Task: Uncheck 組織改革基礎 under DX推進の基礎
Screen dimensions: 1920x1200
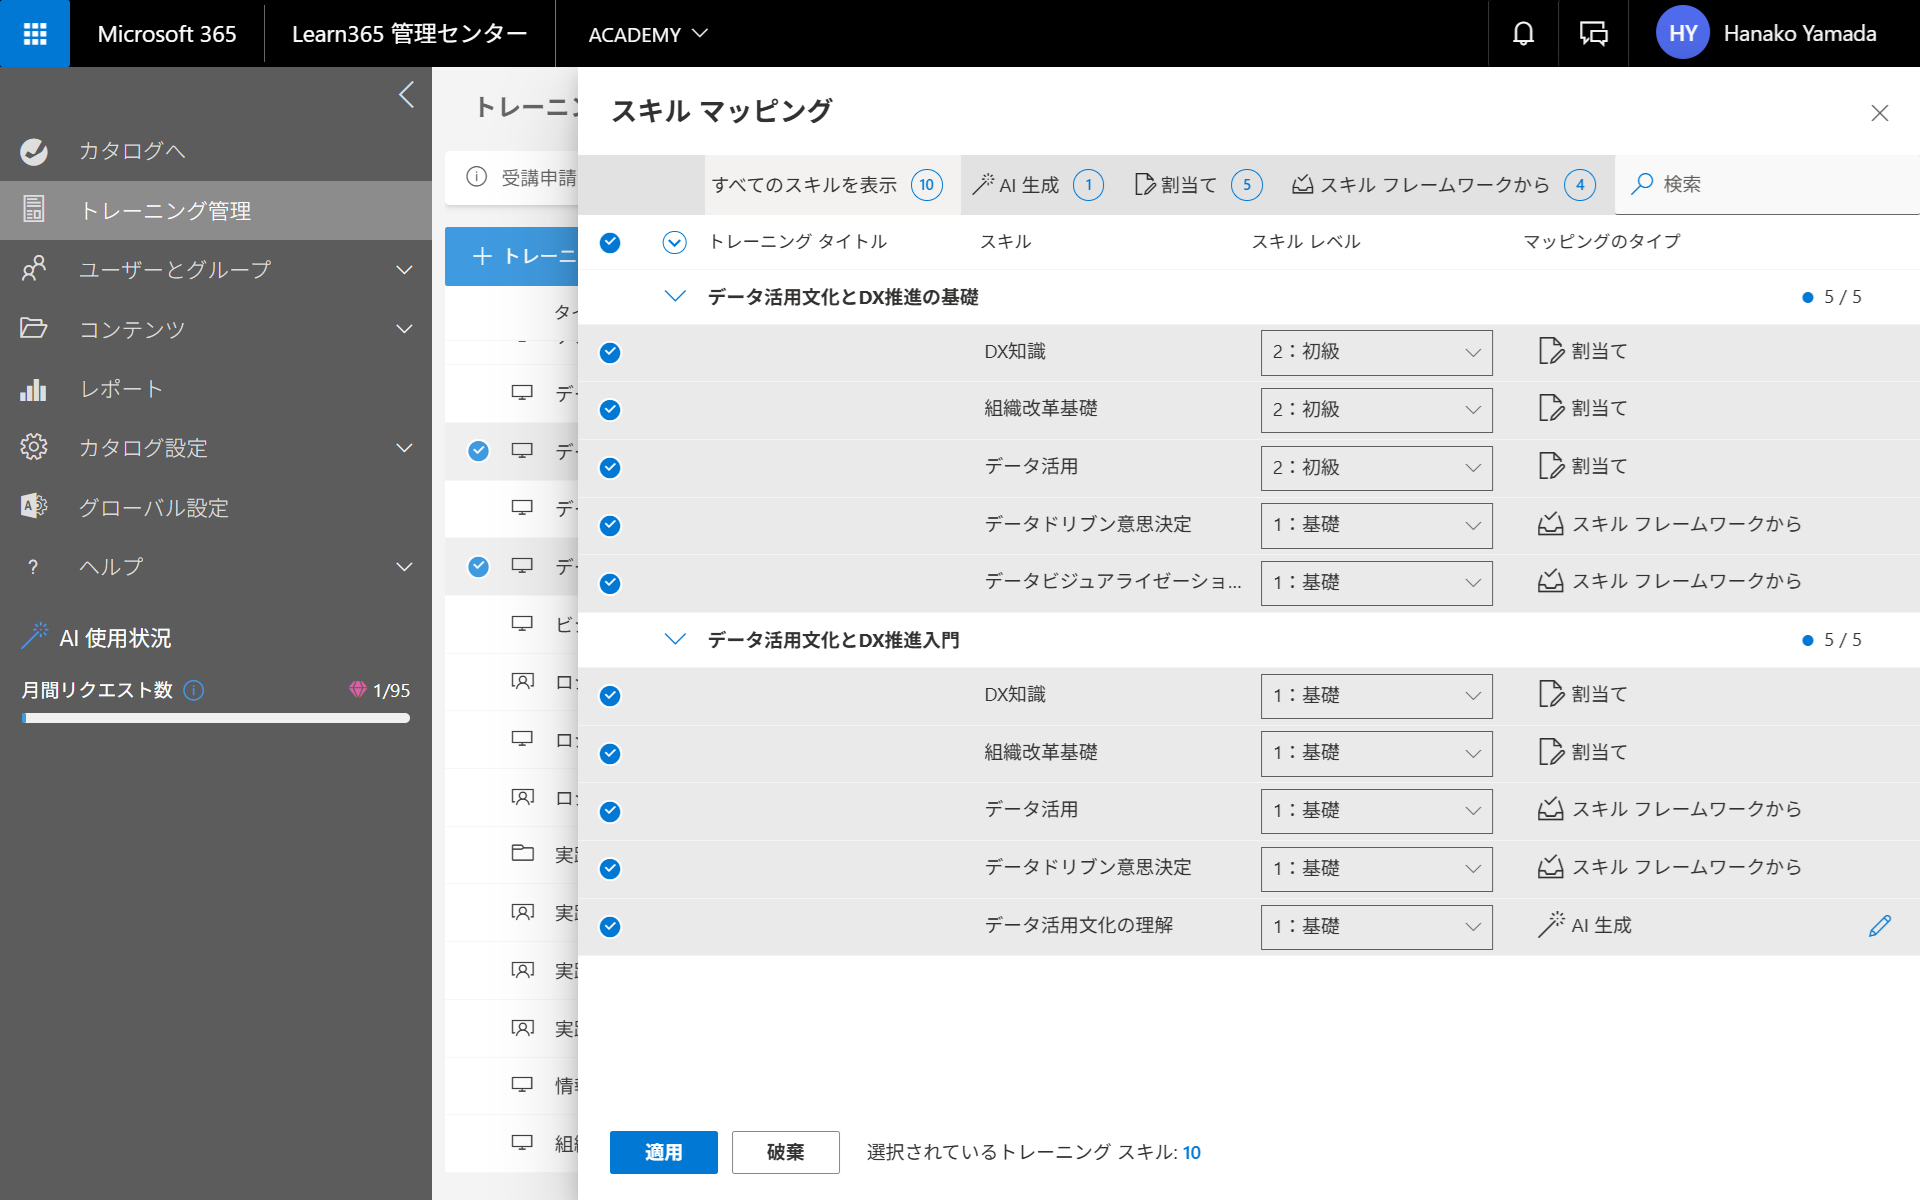Action: 610,410
